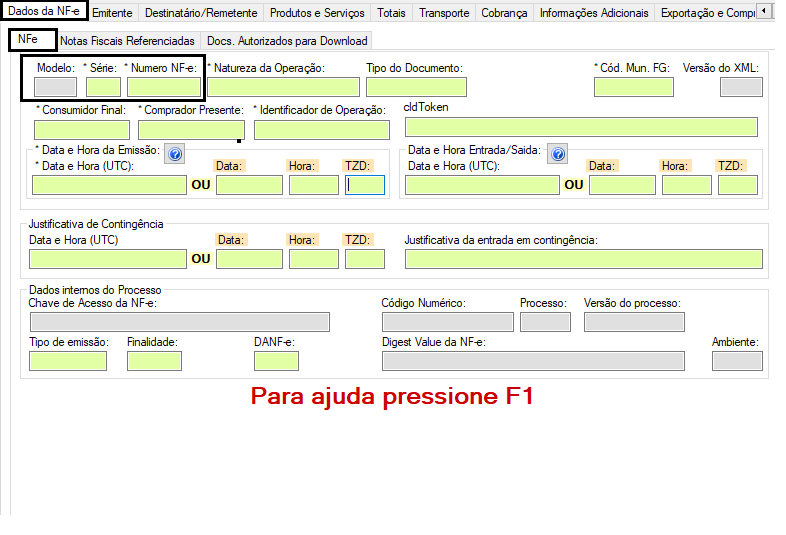Screen dimensions: 786x535
Task: Open Docs. Autorizados para Download sub-tab
Action: (x=287, y=41)
